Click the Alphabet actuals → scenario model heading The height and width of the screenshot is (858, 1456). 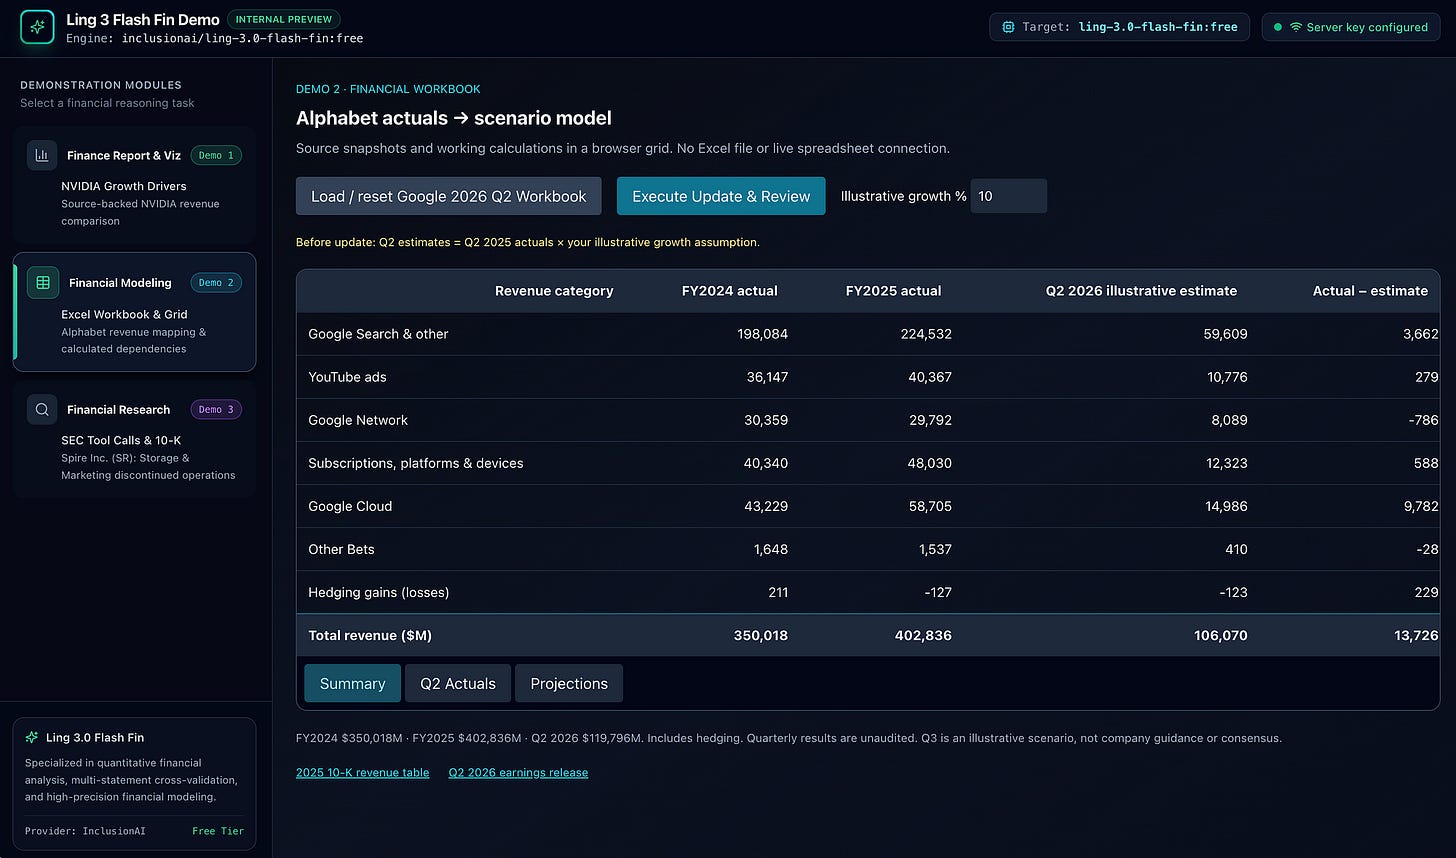pyautogui.click(x=454, y=118)
